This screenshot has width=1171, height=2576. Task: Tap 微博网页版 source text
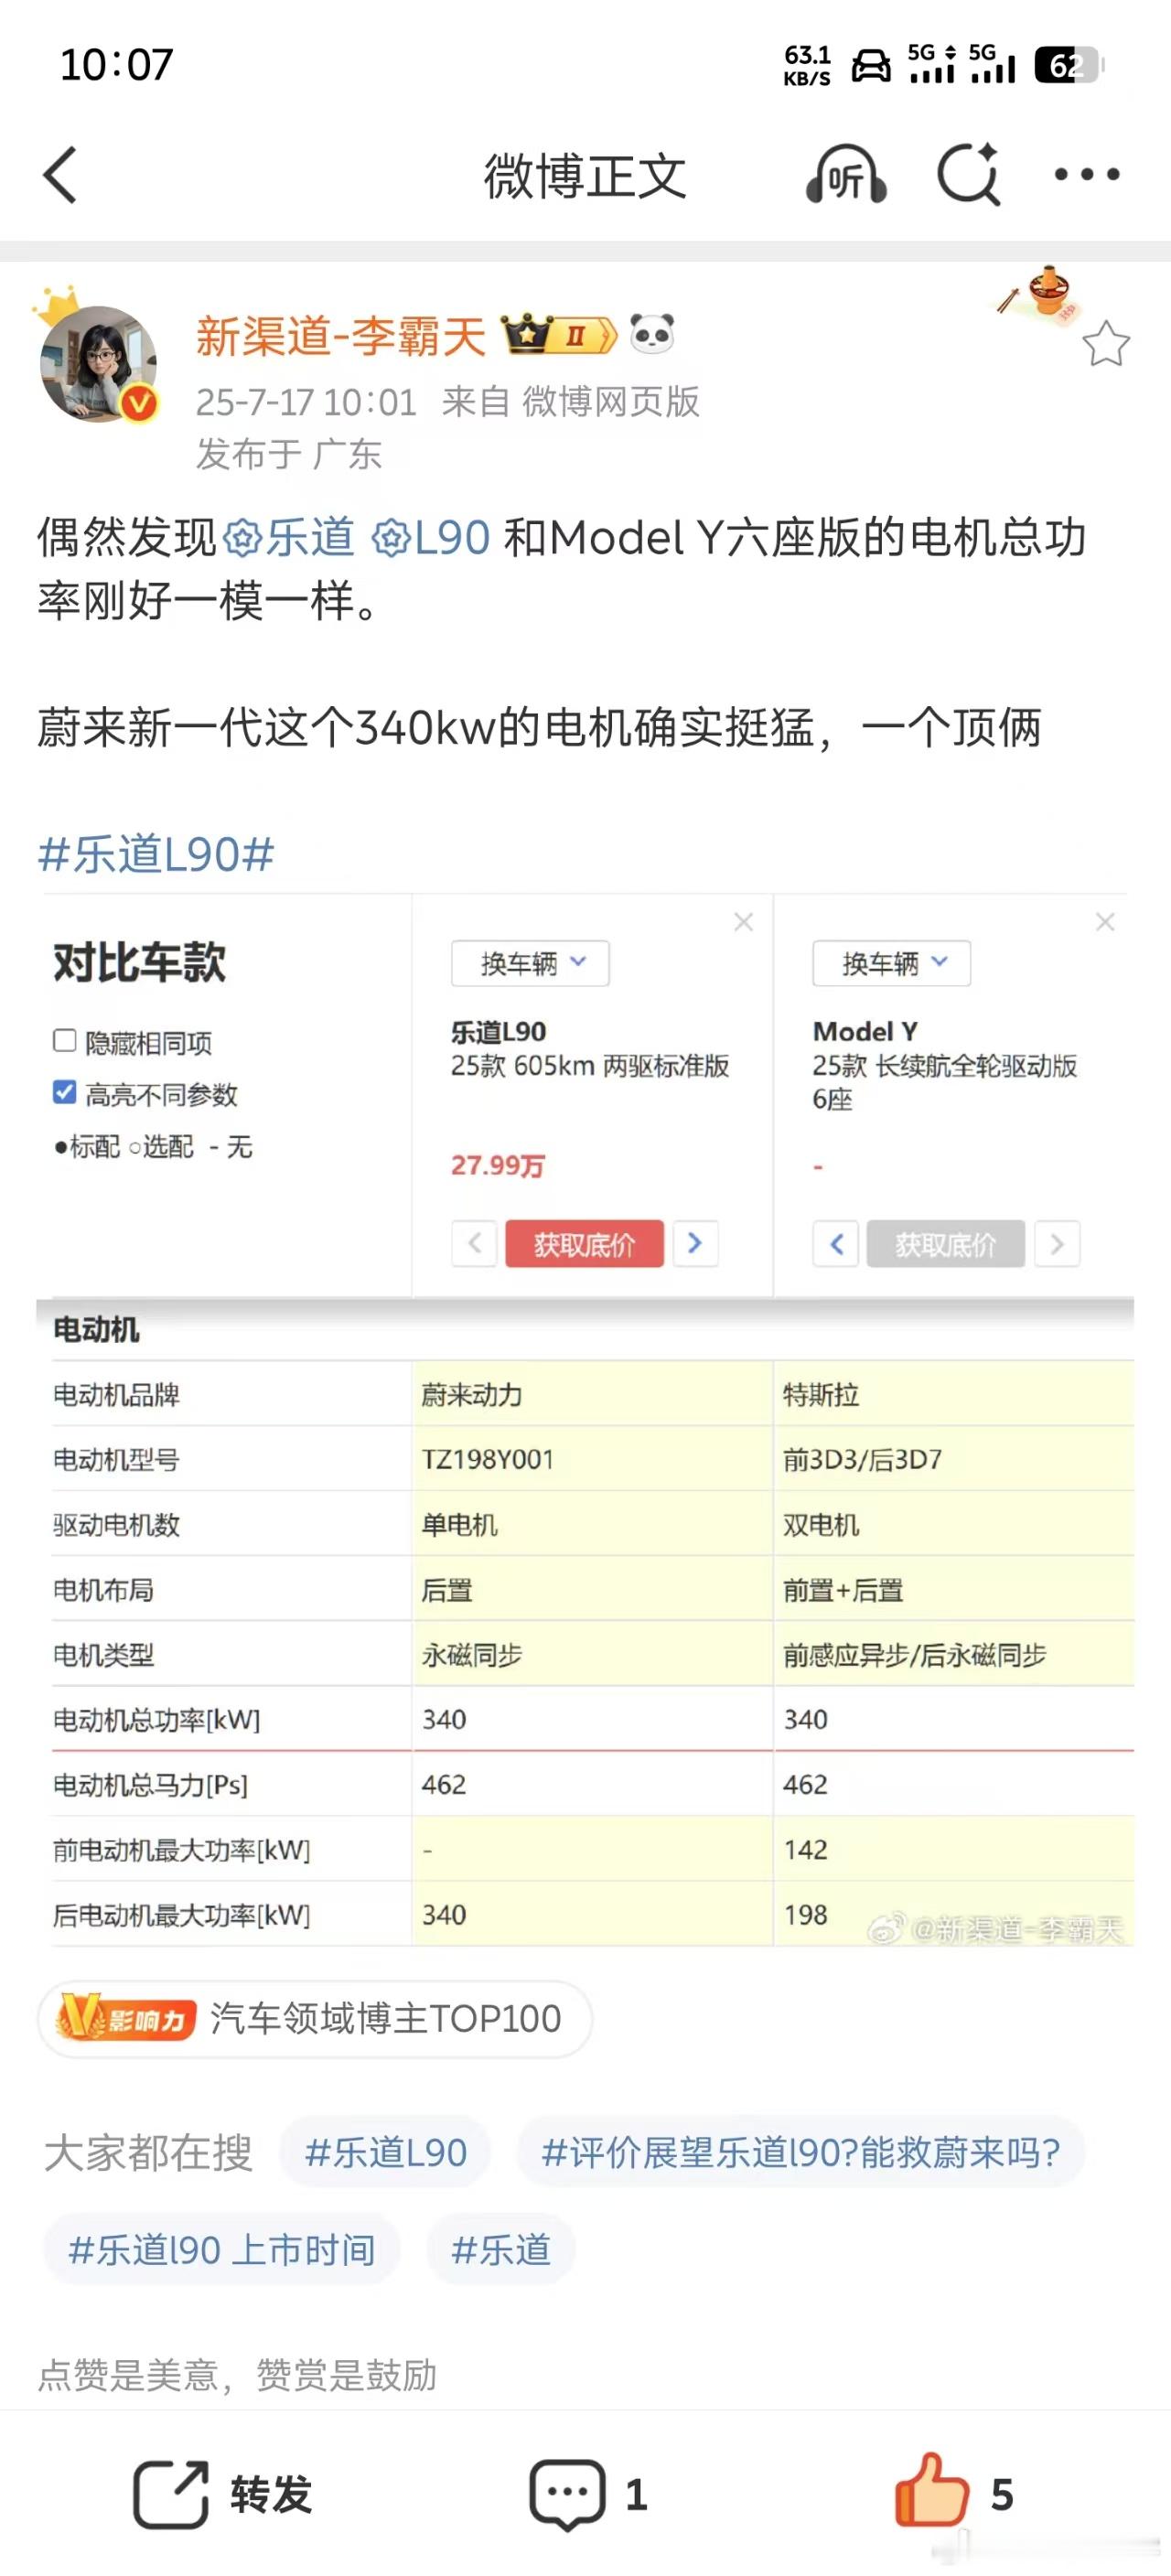(x=611, y=402)
